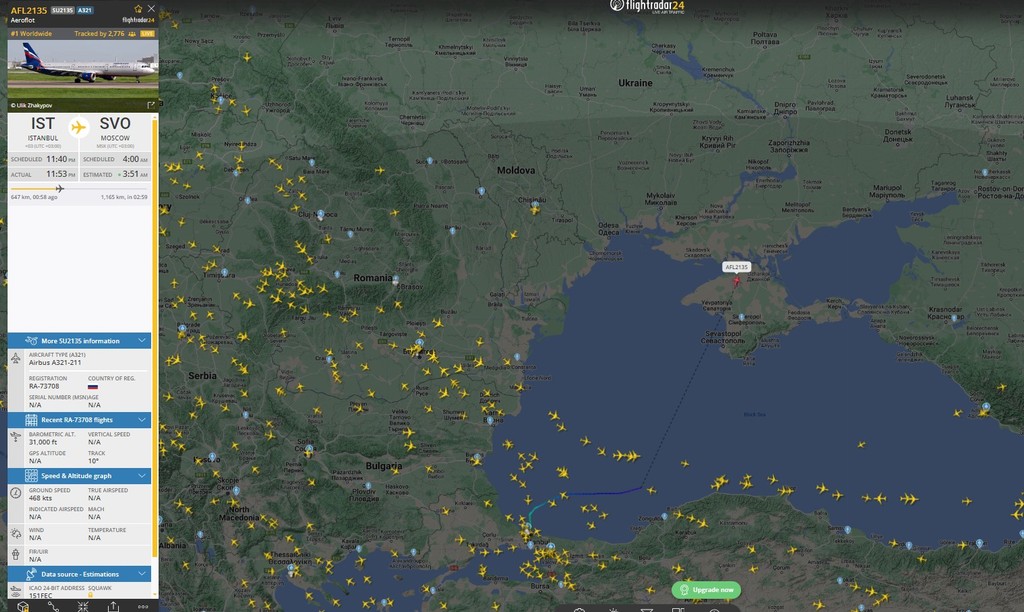This screenshot has height=612, width=1024.
Task: Open the aircraft photo in external window
Action: click(x=151, y=105)
